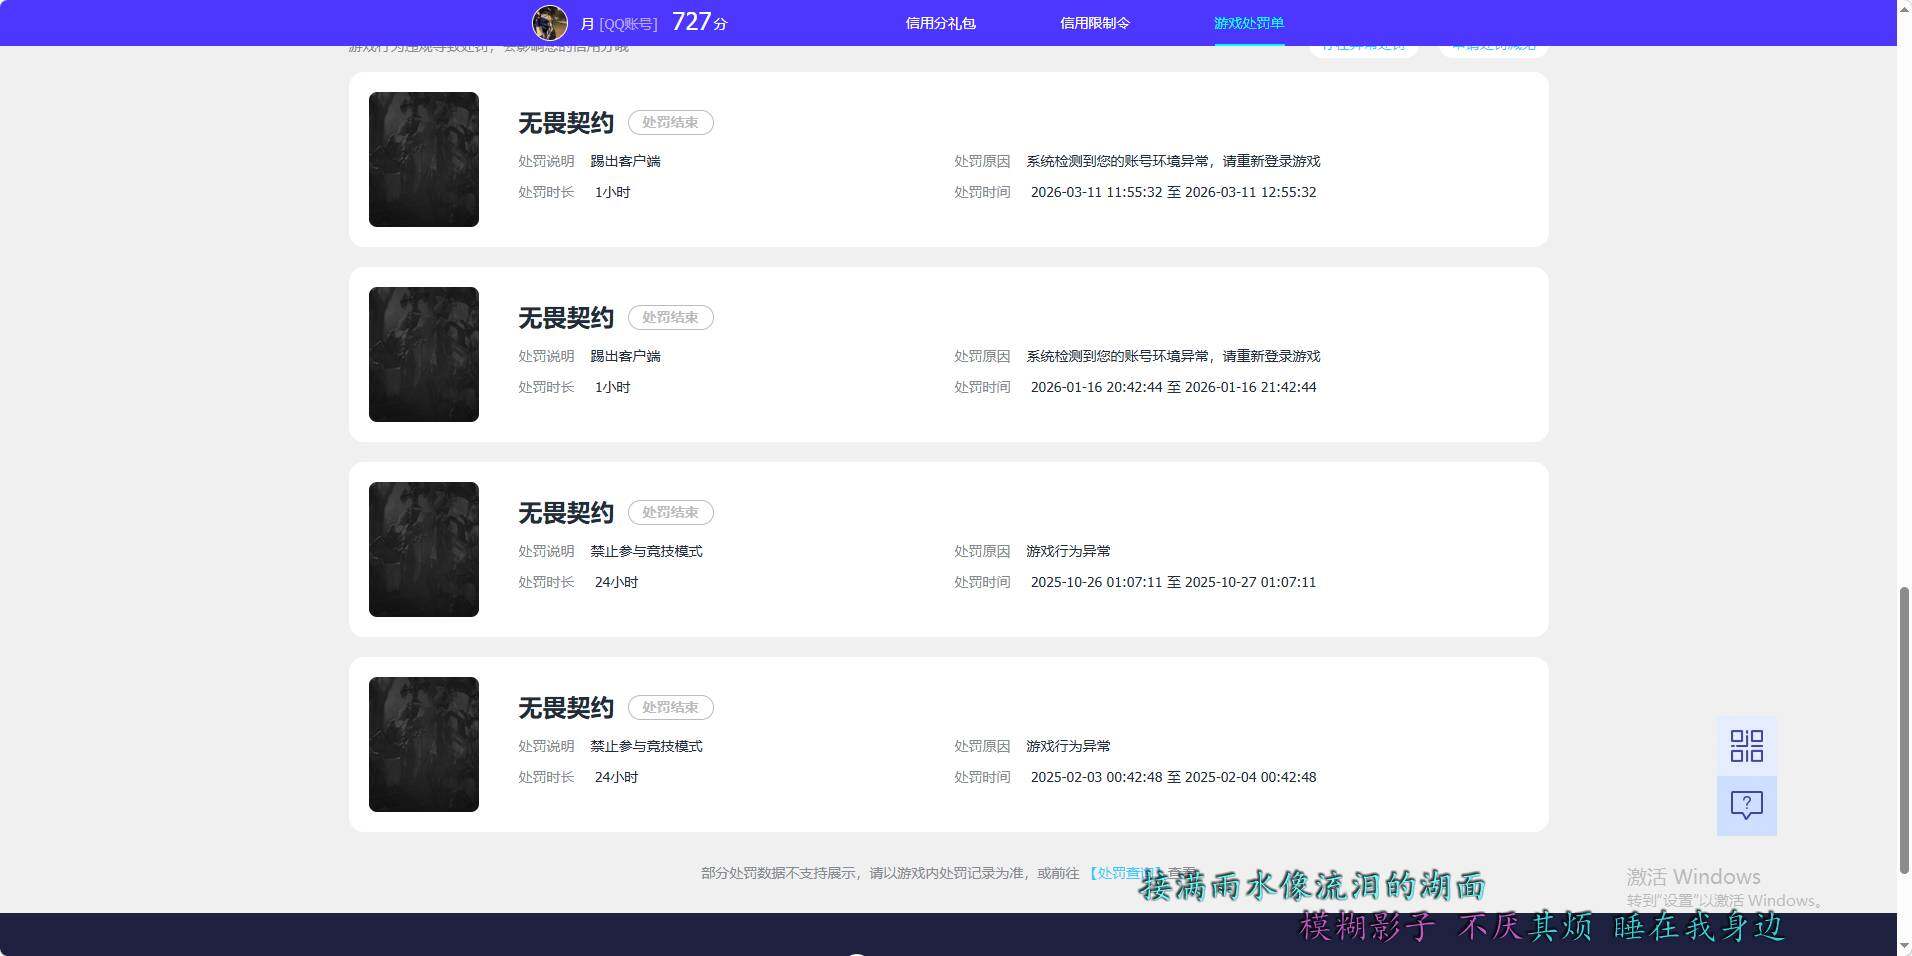Click the user avatar in the navigation bar
This screenshot has width=1912, height=956.
[x=550, y=22]
